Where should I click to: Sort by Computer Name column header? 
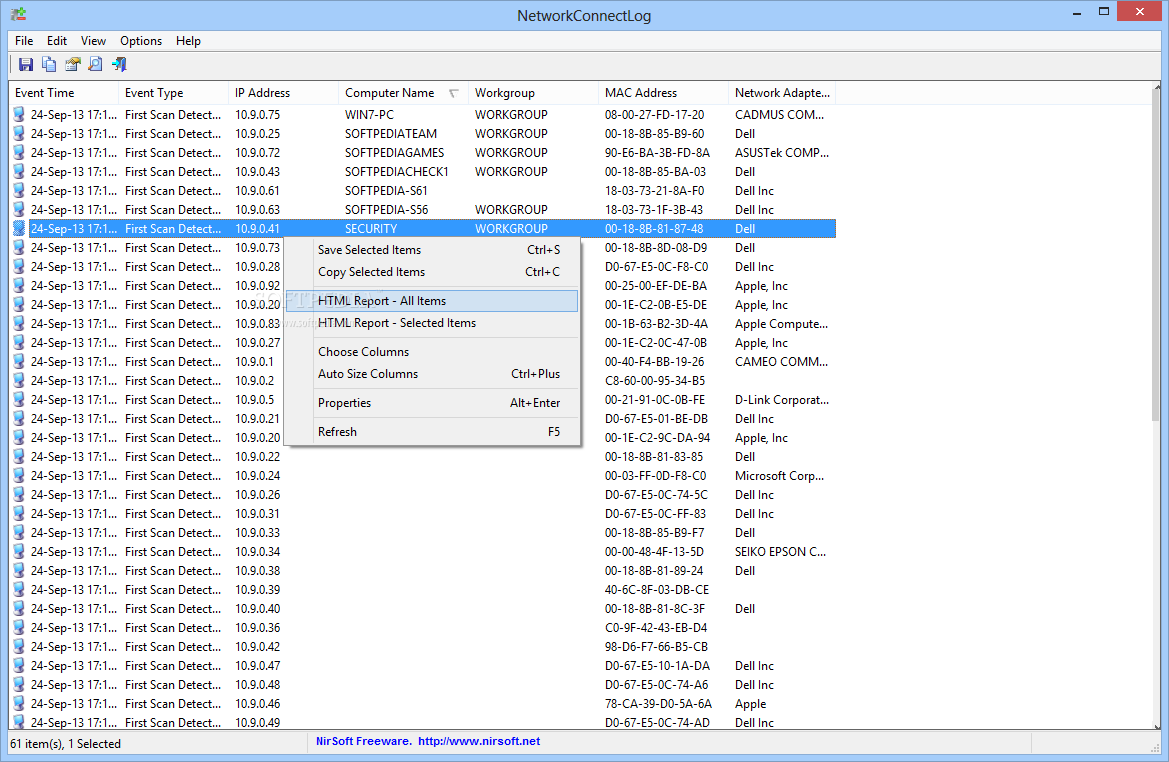click(403, 93)
